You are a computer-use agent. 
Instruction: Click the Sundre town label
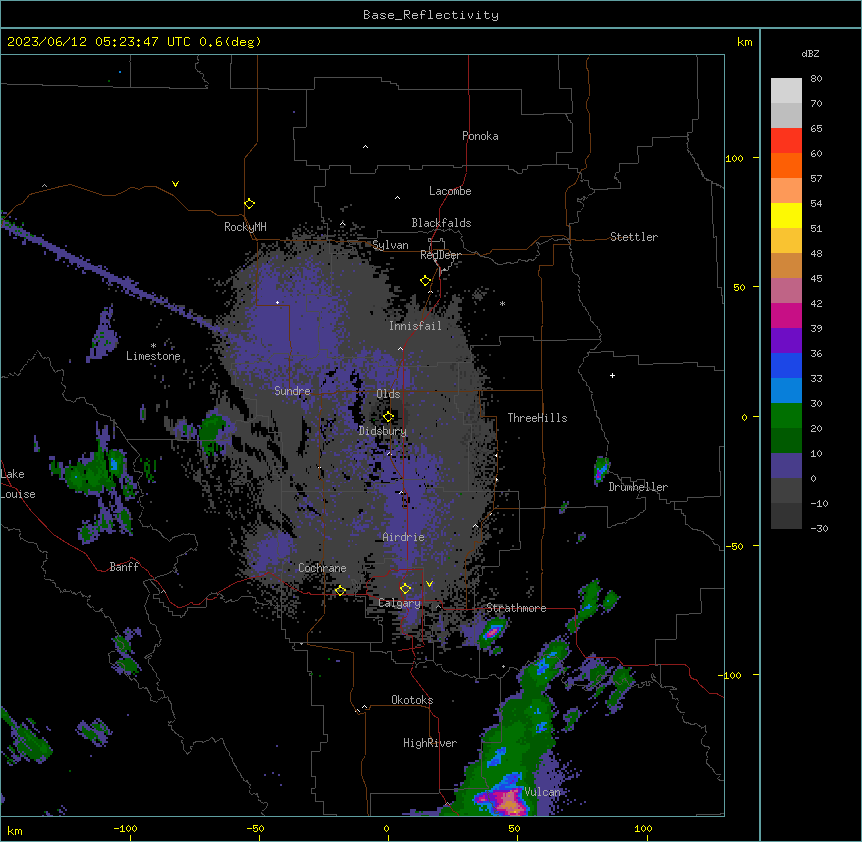click(292, 391)
